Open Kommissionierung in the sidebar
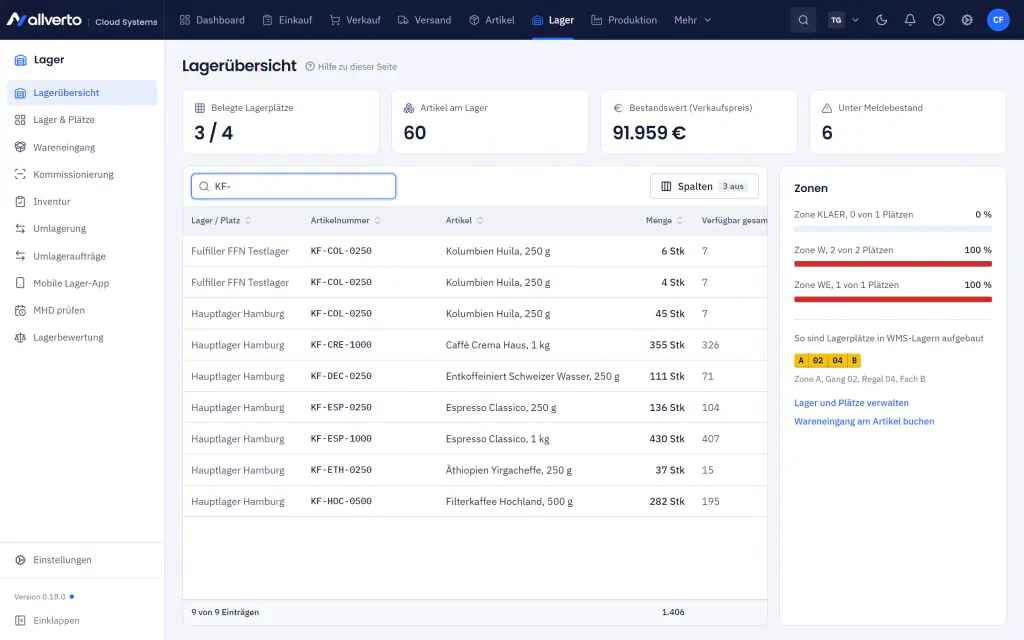The image size is (1024, 640). (x=82, y=174)
